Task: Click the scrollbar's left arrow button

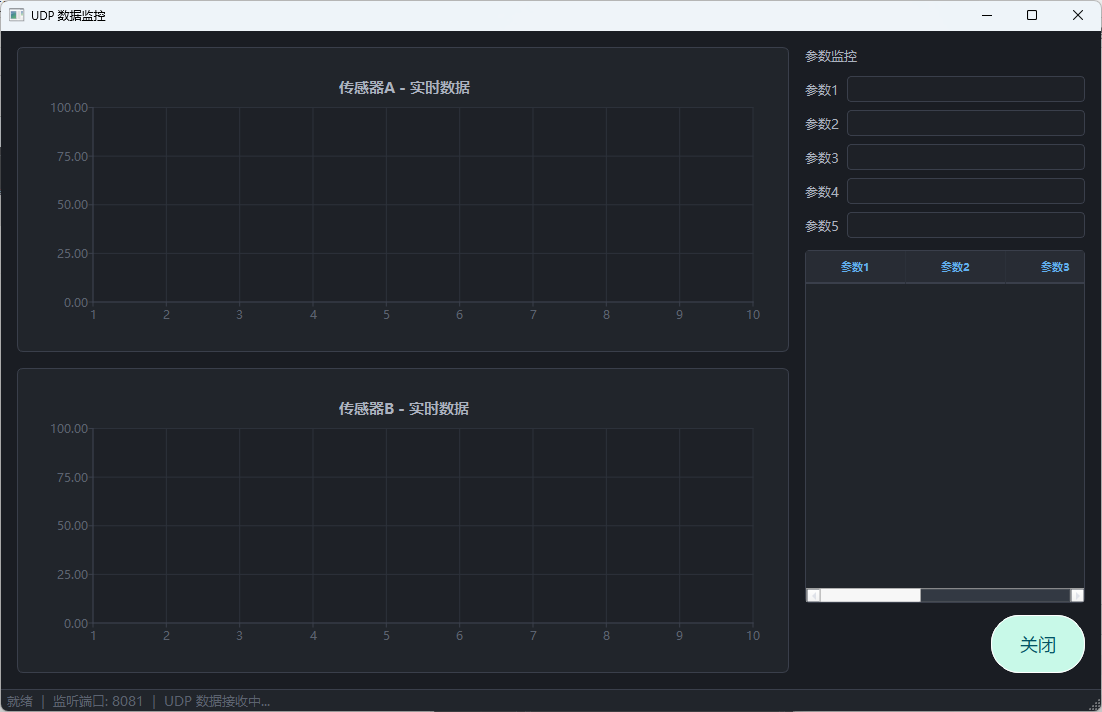Action: coord(813,595)
